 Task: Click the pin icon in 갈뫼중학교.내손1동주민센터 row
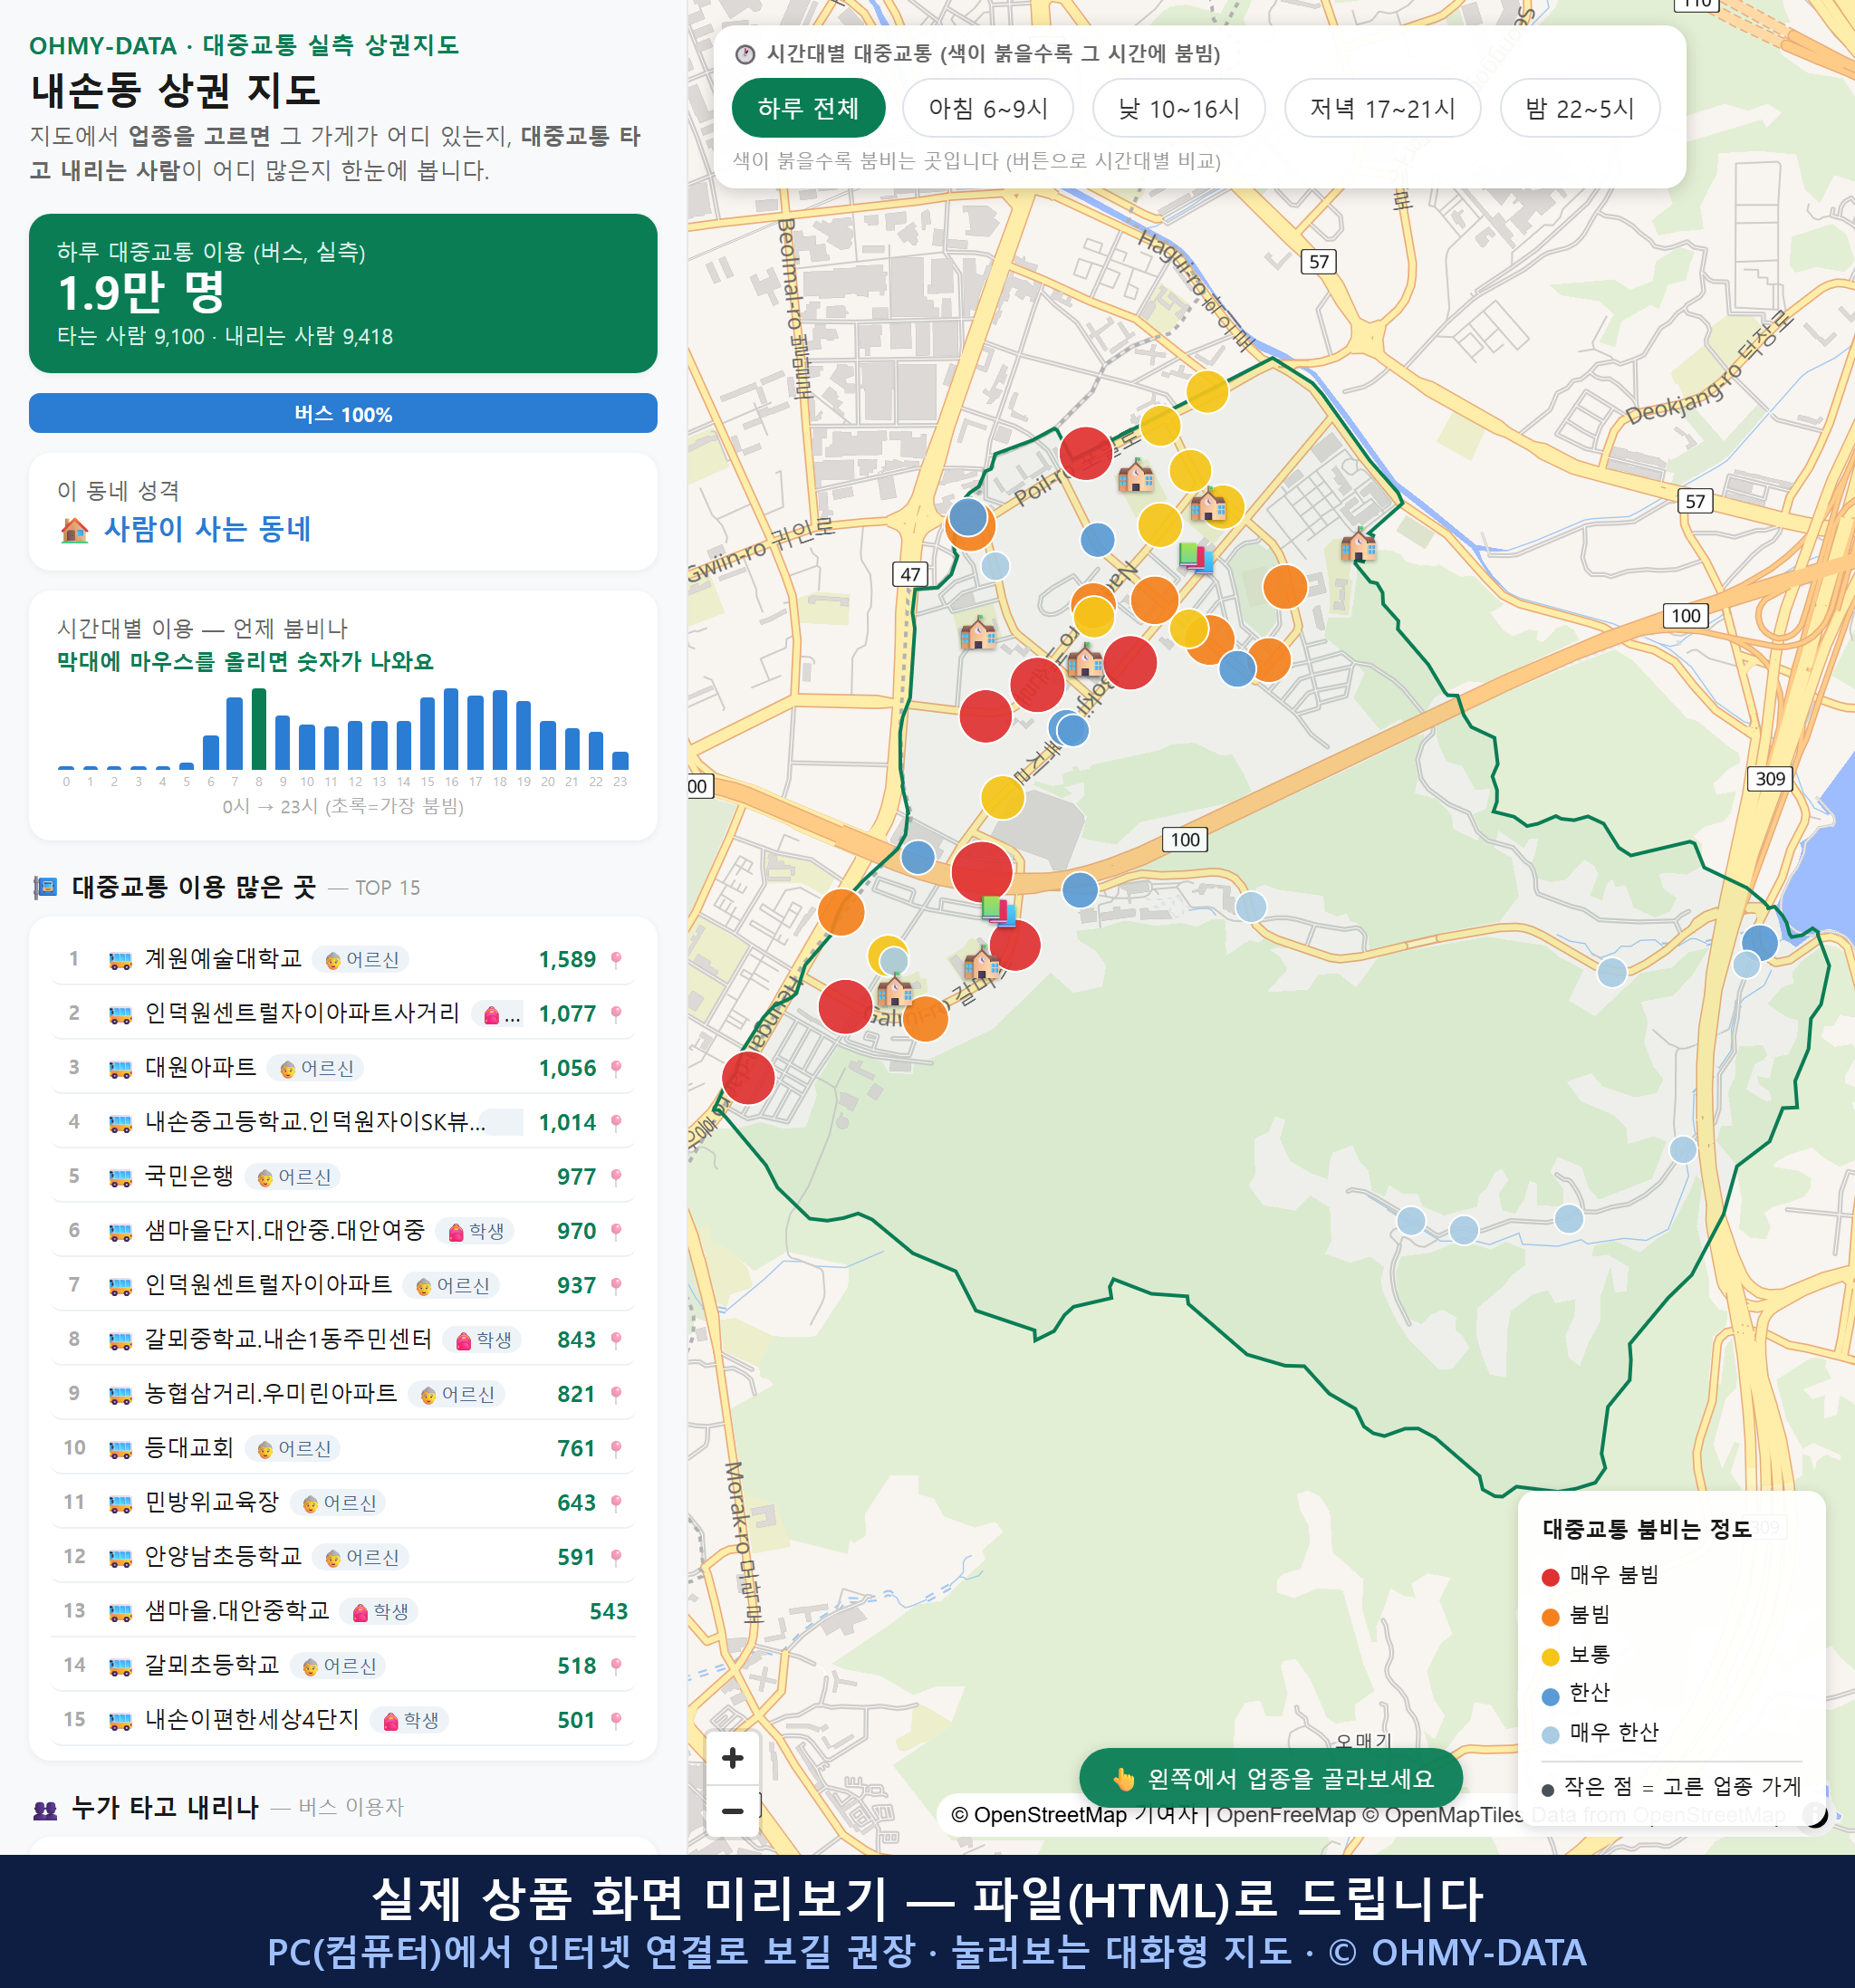[616, 1340]
